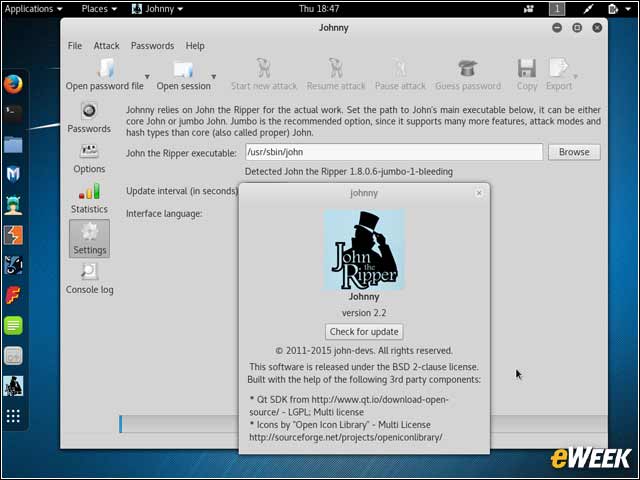Screen dimensions: 640x480
Task: Expand the Export dropdown arrow
Action: 576,76
